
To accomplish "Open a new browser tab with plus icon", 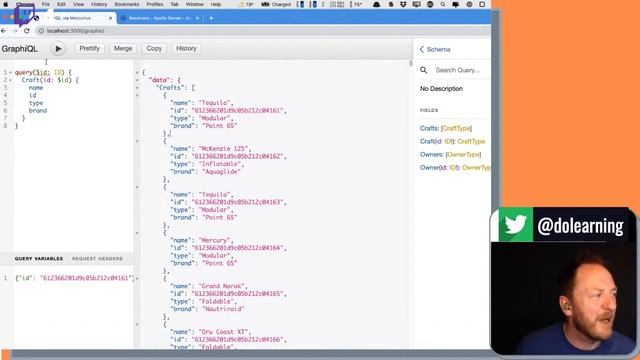I will click(x=211, y=18).
